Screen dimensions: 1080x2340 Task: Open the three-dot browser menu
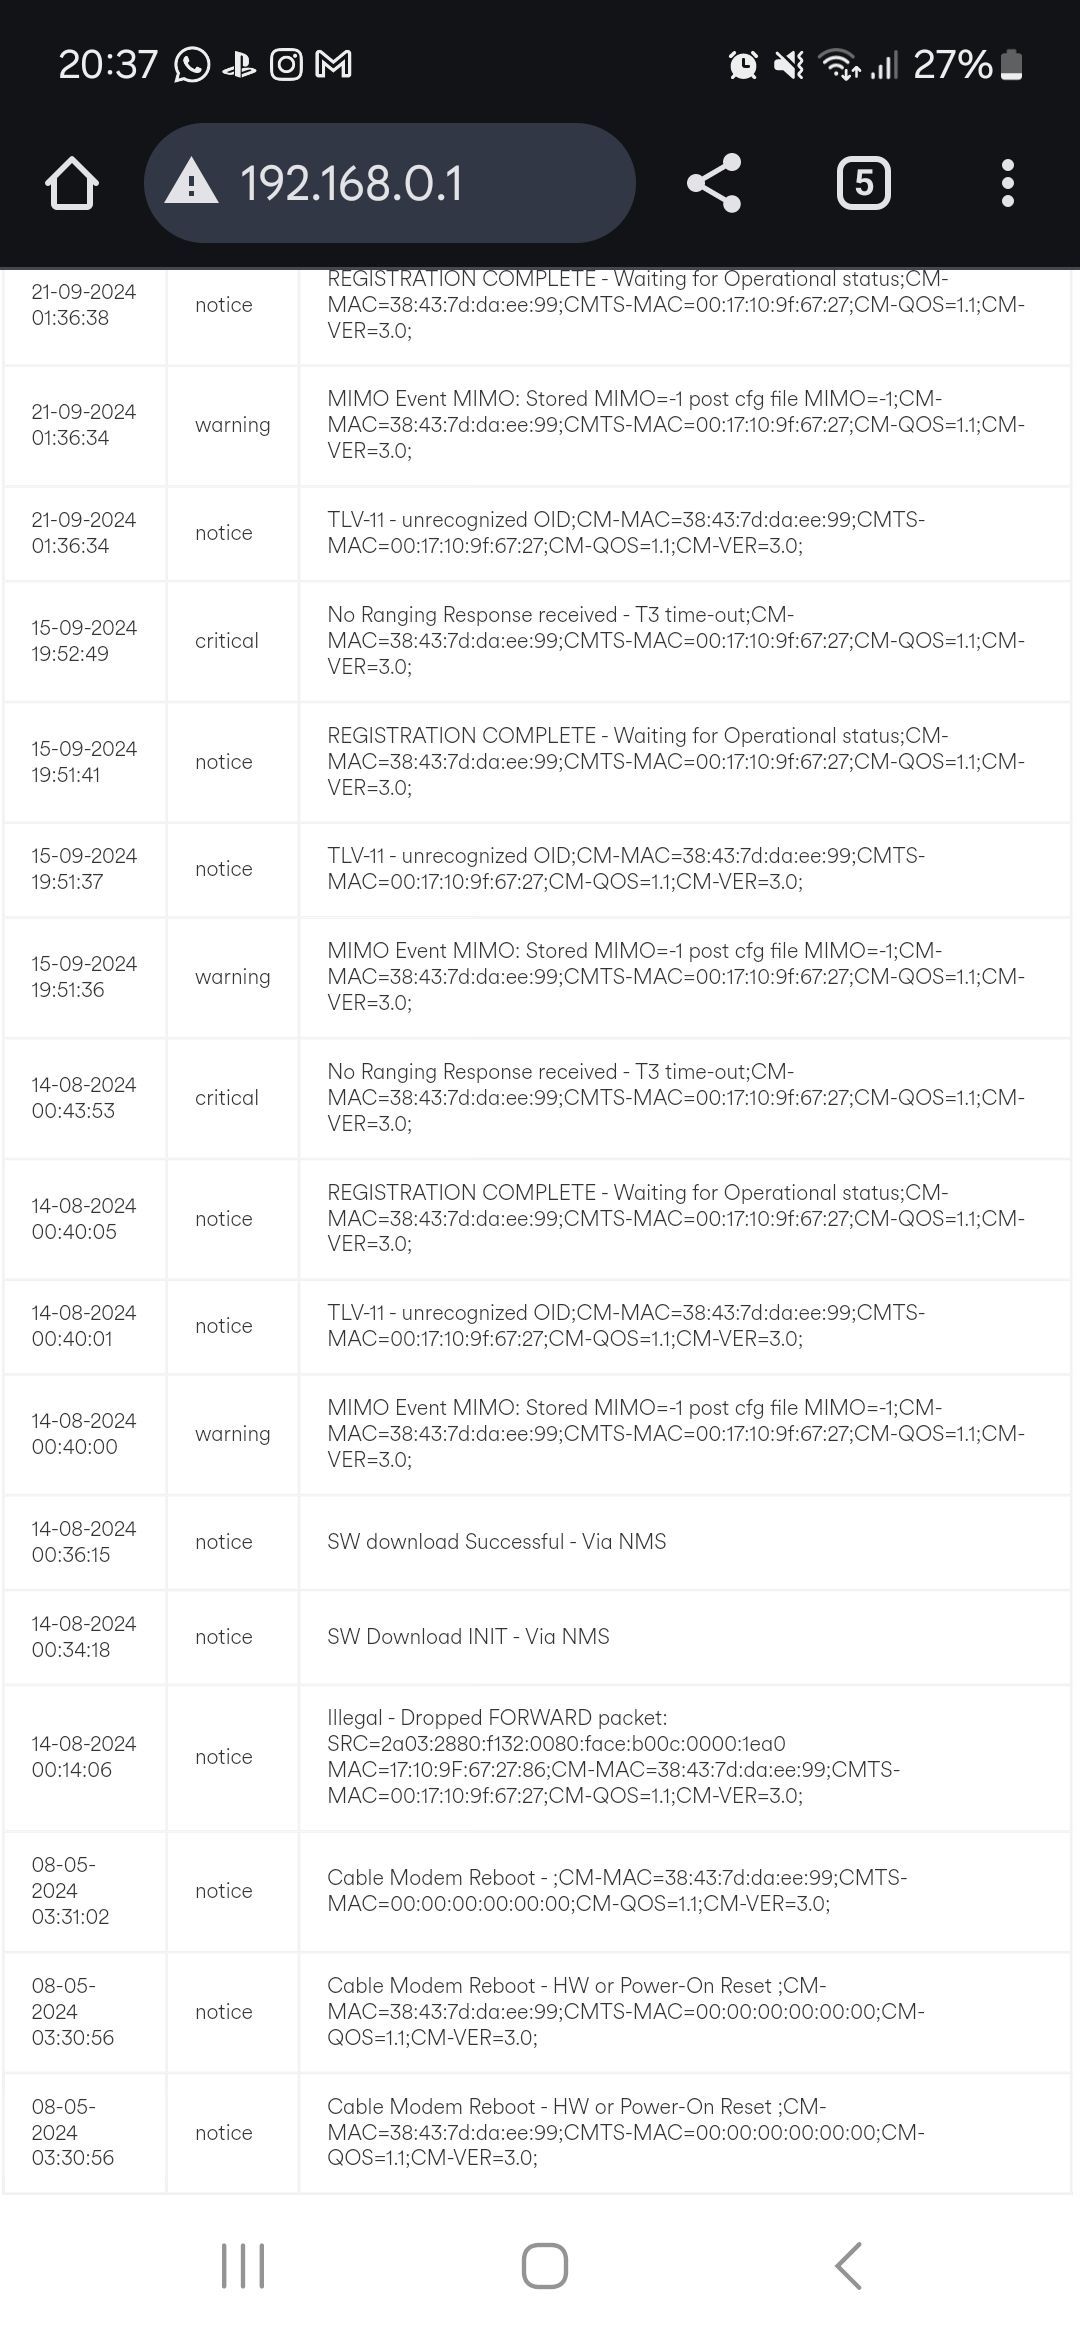[1007, 183]
